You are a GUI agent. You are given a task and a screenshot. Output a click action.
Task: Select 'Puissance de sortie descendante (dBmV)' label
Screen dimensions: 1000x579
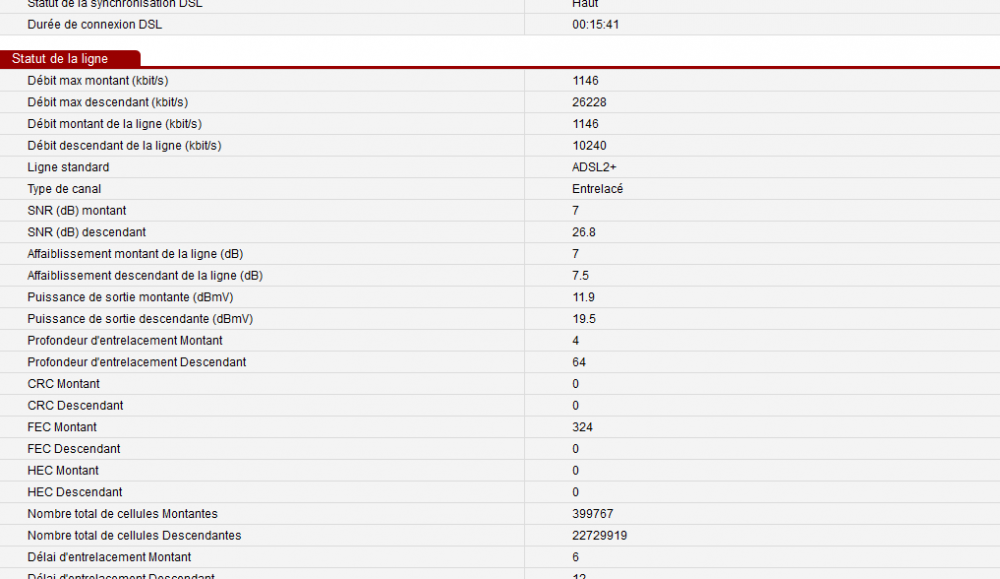[x=140, y=319]
